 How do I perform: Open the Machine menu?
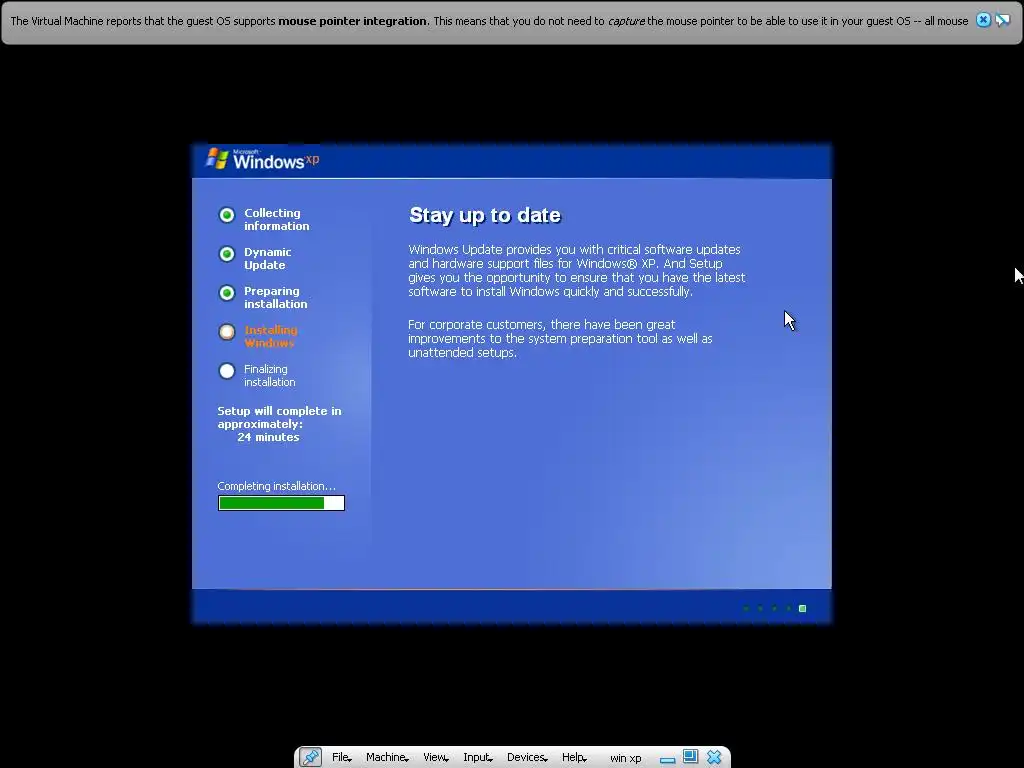coord(387,757)
